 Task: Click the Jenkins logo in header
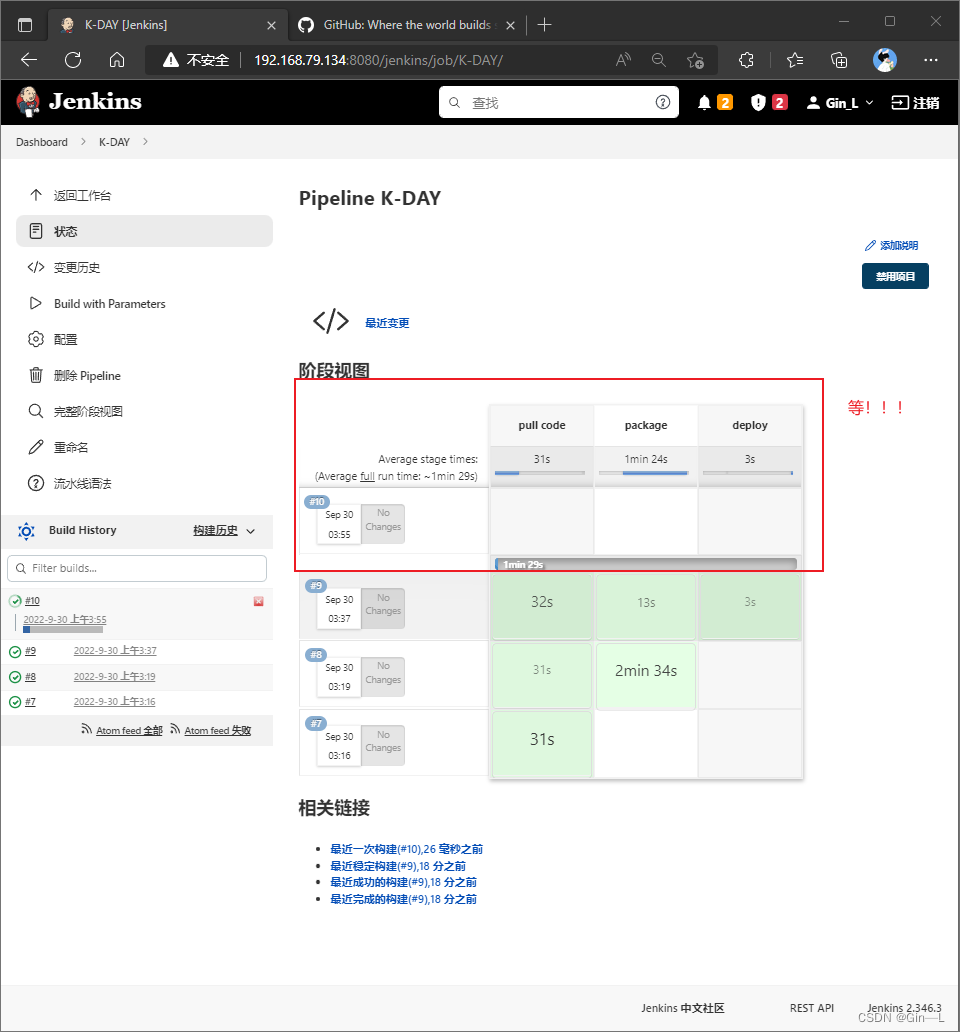(78, 102)
